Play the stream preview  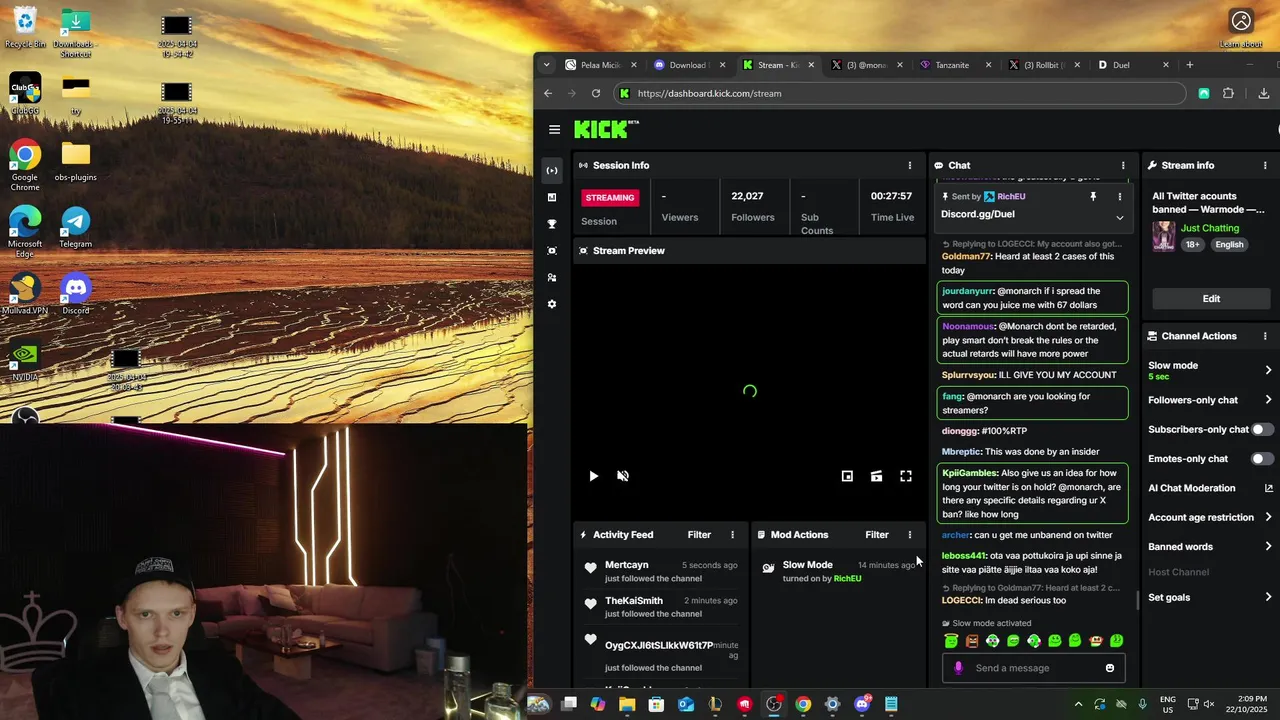pos(593,476)
